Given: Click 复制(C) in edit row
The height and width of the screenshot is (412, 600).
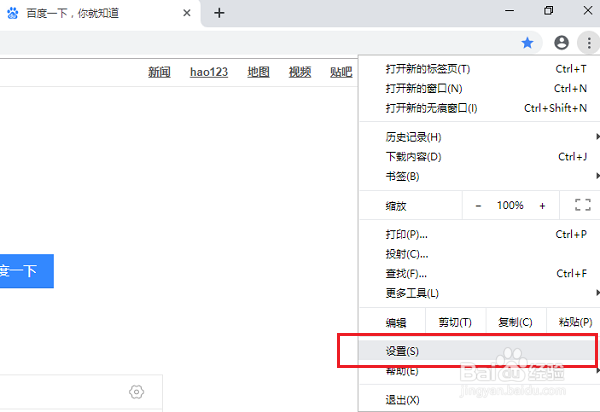Looking at the screenshot, I should point(516,322).
